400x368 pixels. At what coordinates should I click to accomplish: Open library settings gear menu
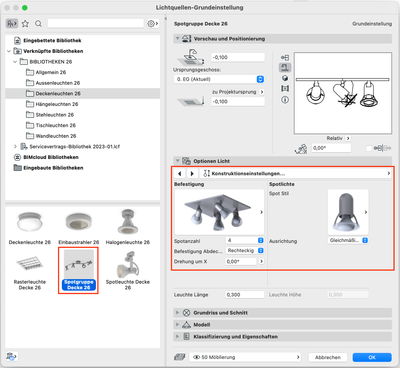coord(152,23)
